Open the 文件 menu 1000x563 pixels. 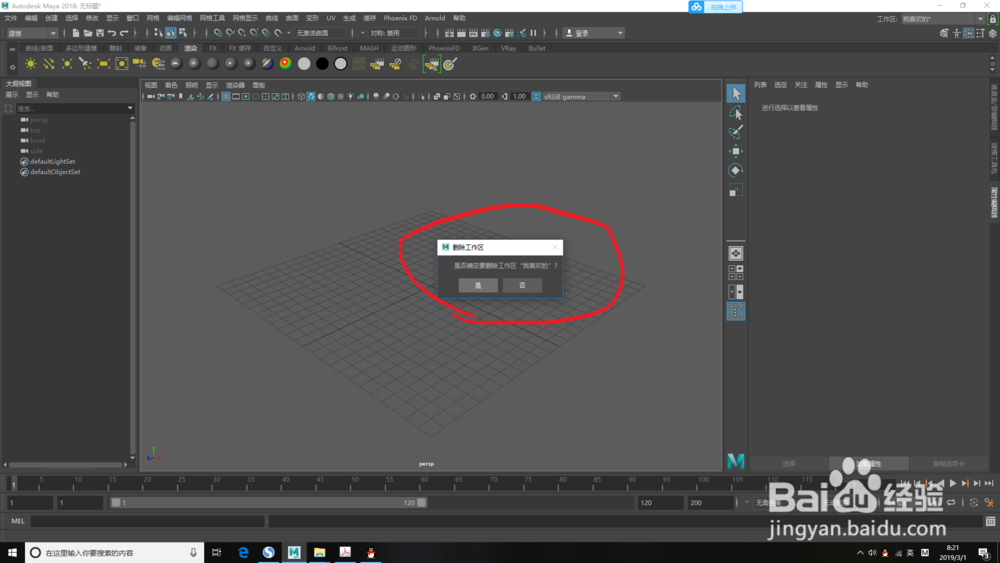[11, 18]
